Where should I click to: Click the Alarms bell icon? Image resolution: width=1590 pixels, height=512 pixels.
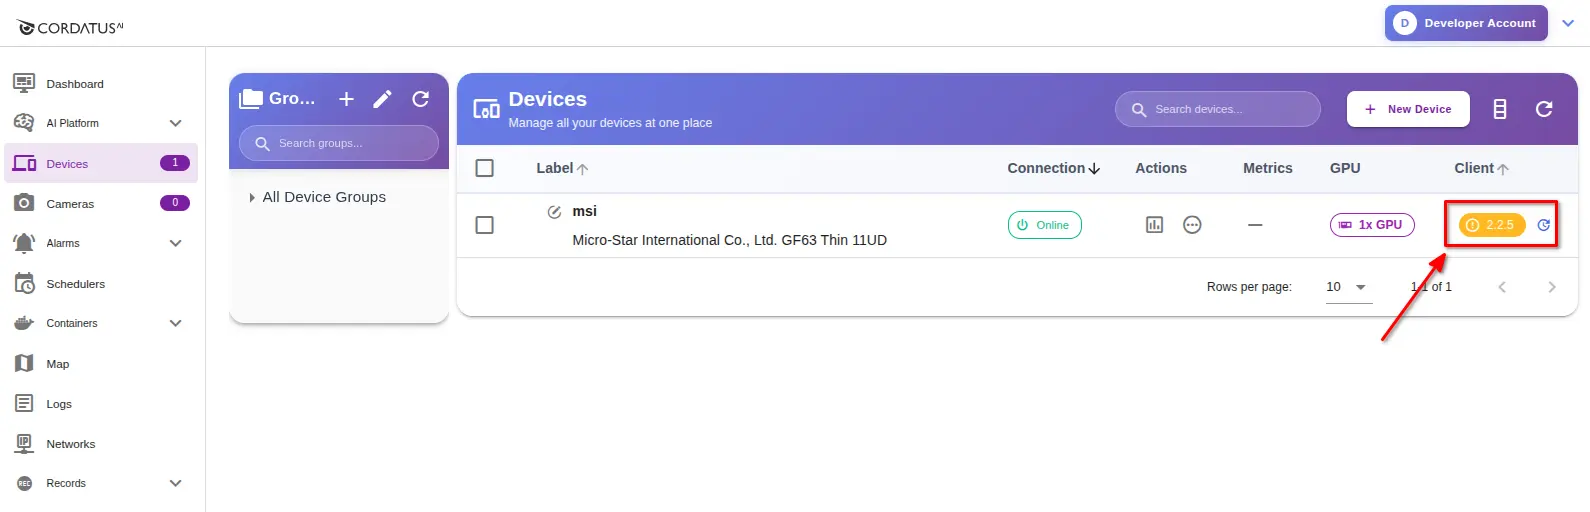point(24,243)
